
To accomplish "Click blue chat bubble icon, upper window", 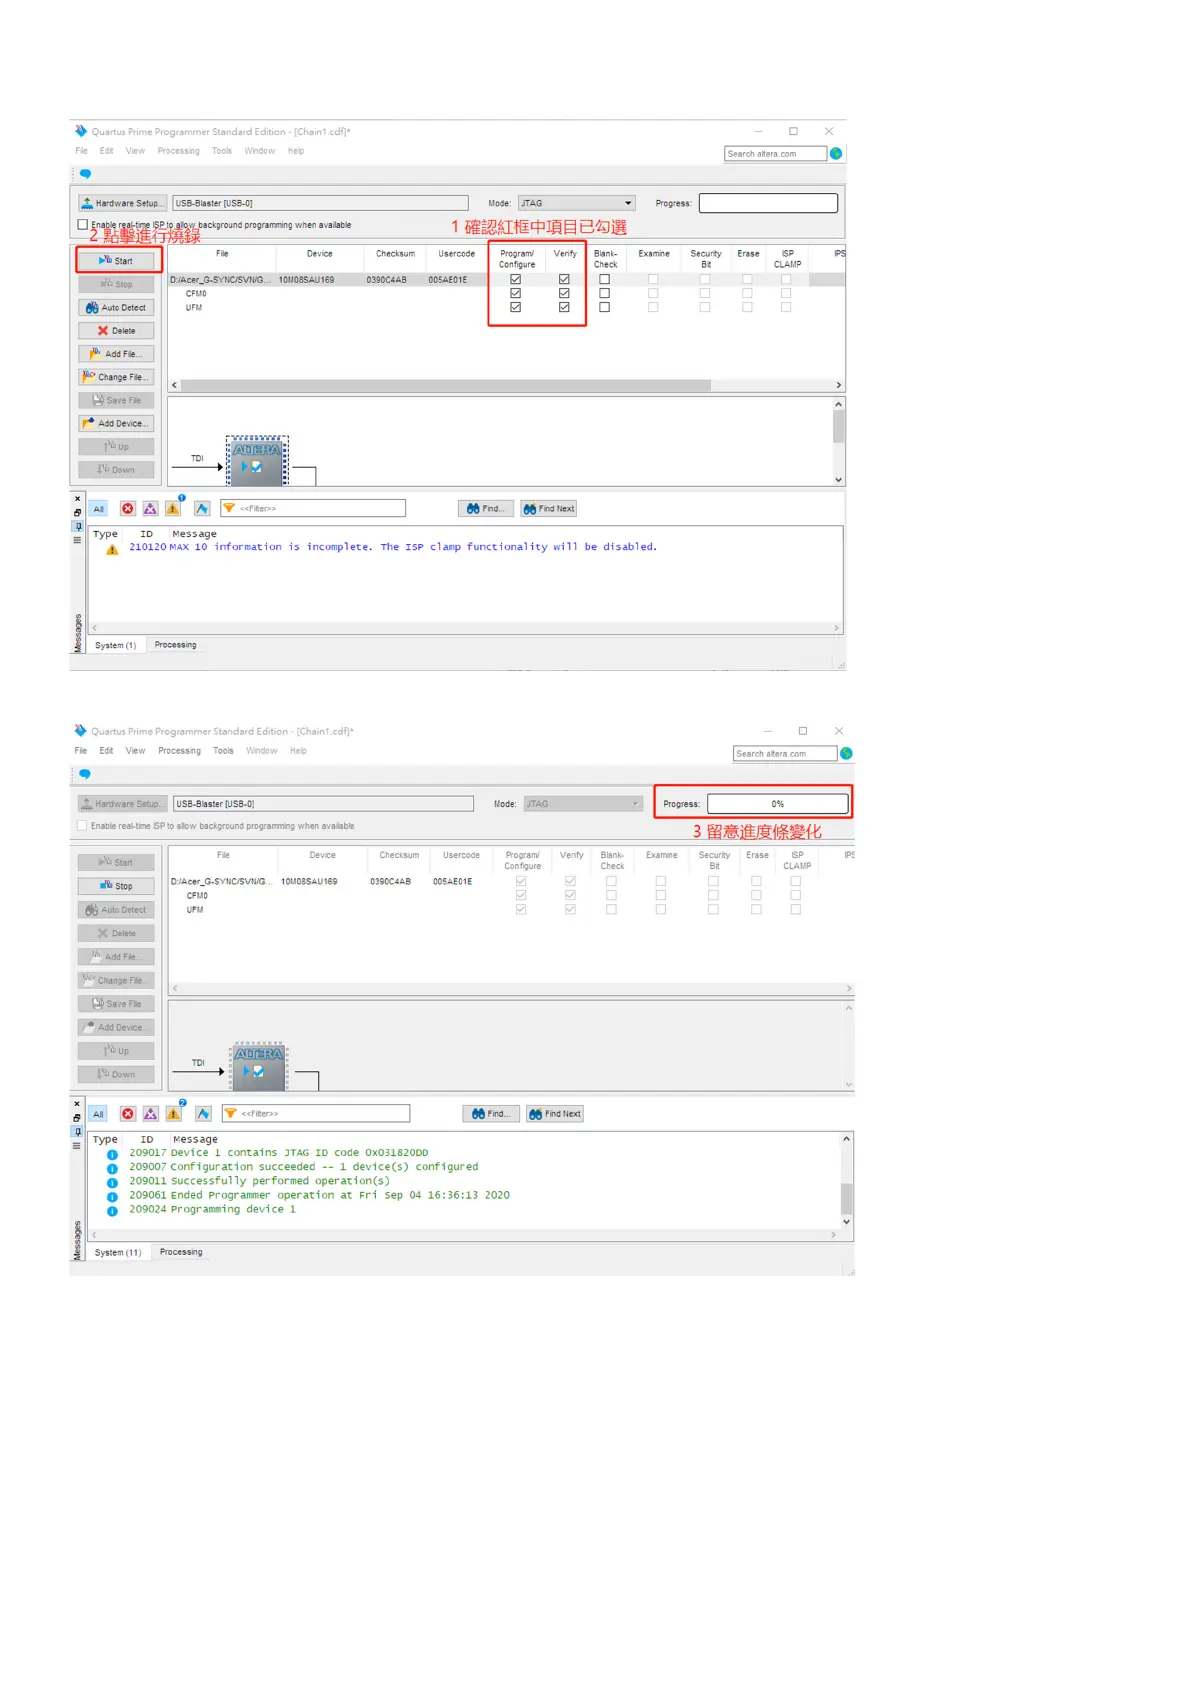I will tap(85, 174).
